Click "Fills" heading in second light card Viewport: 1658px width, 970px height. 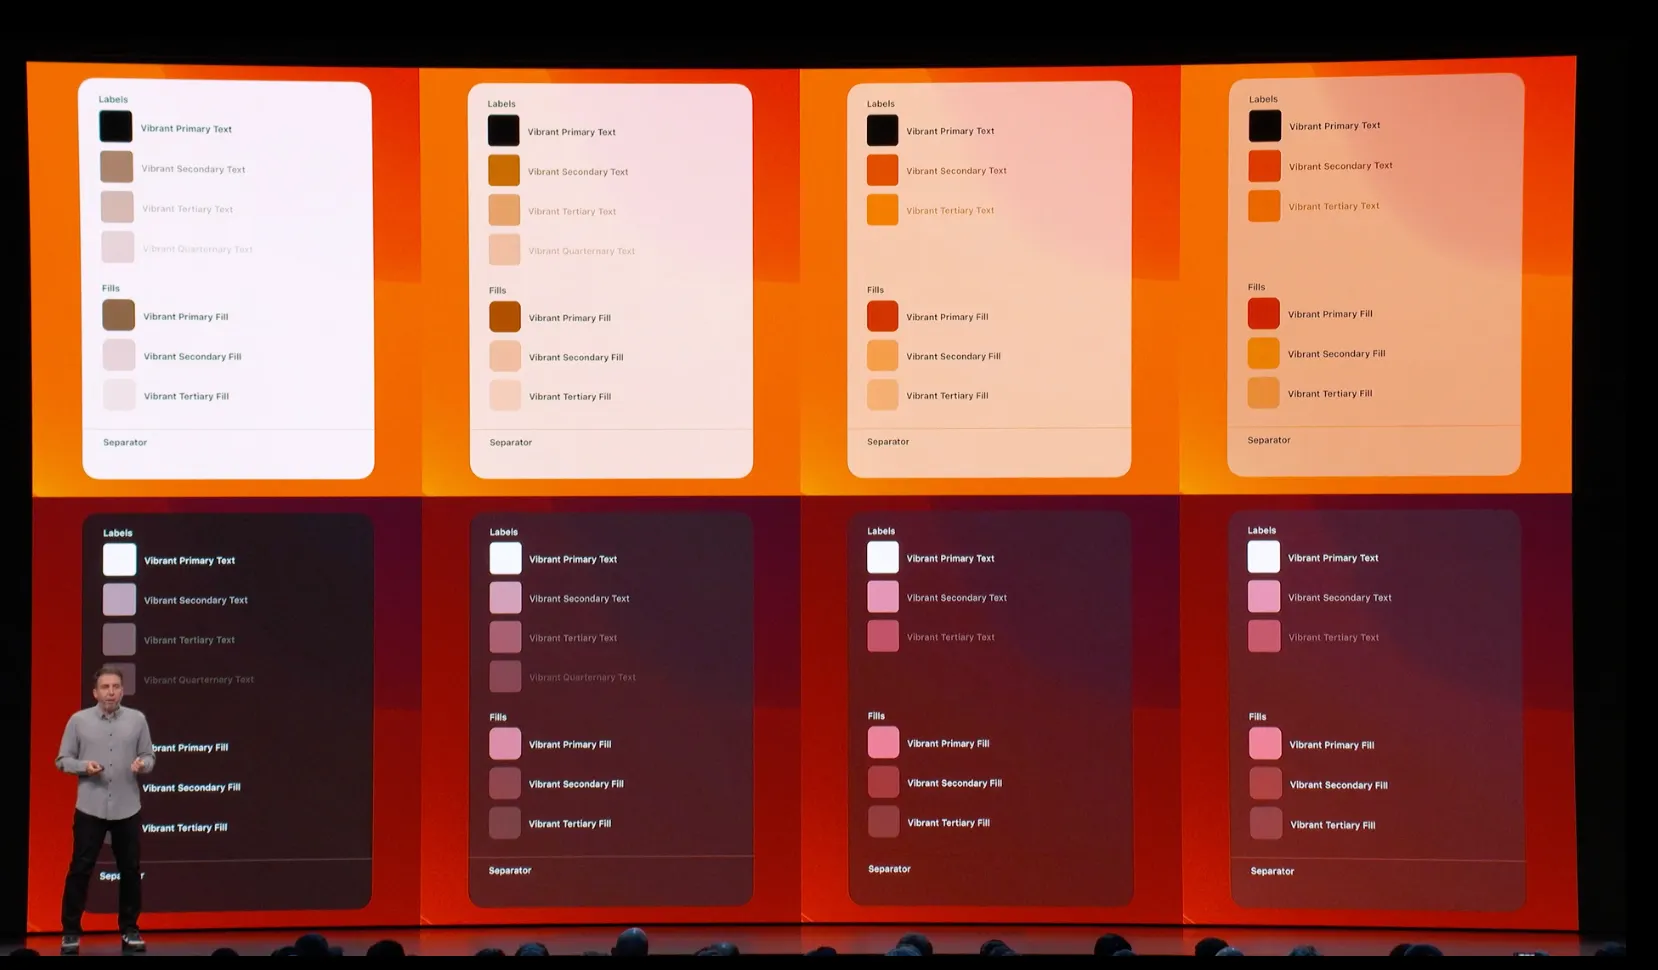click(x=497, y=290)
